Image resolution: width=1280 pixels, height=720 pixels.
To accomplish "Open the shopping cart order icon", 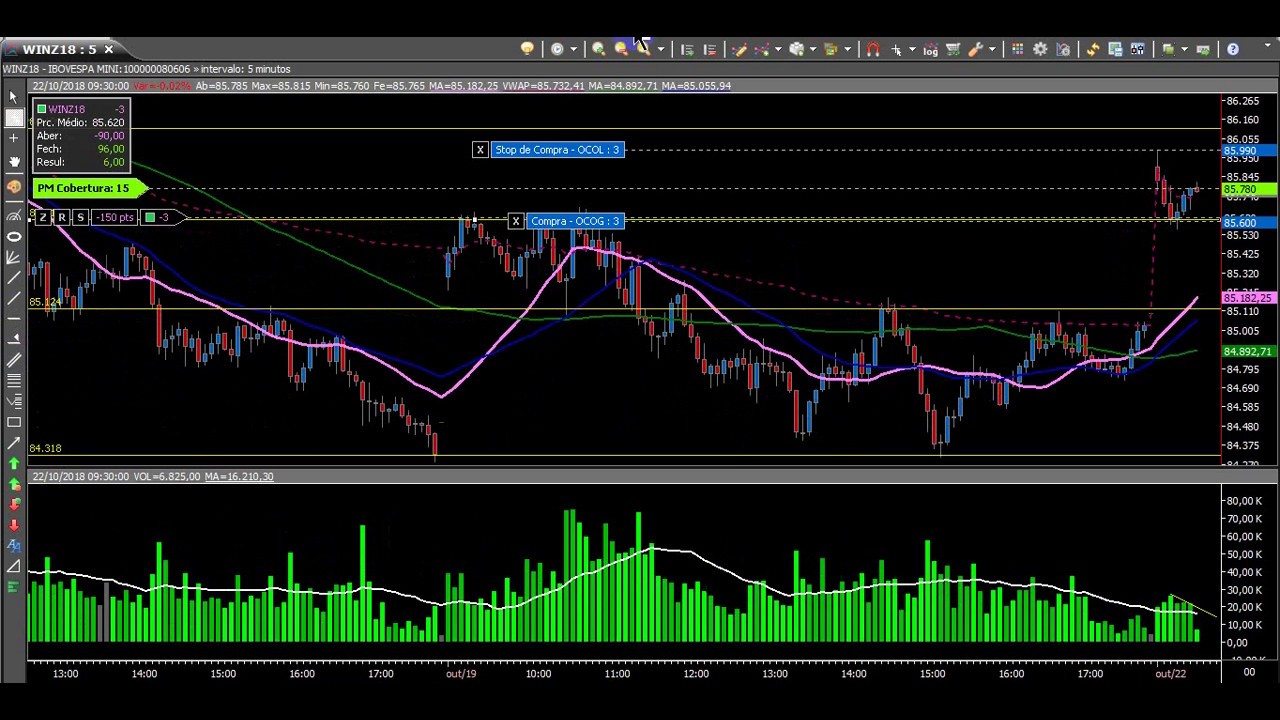I will point(953,49).
